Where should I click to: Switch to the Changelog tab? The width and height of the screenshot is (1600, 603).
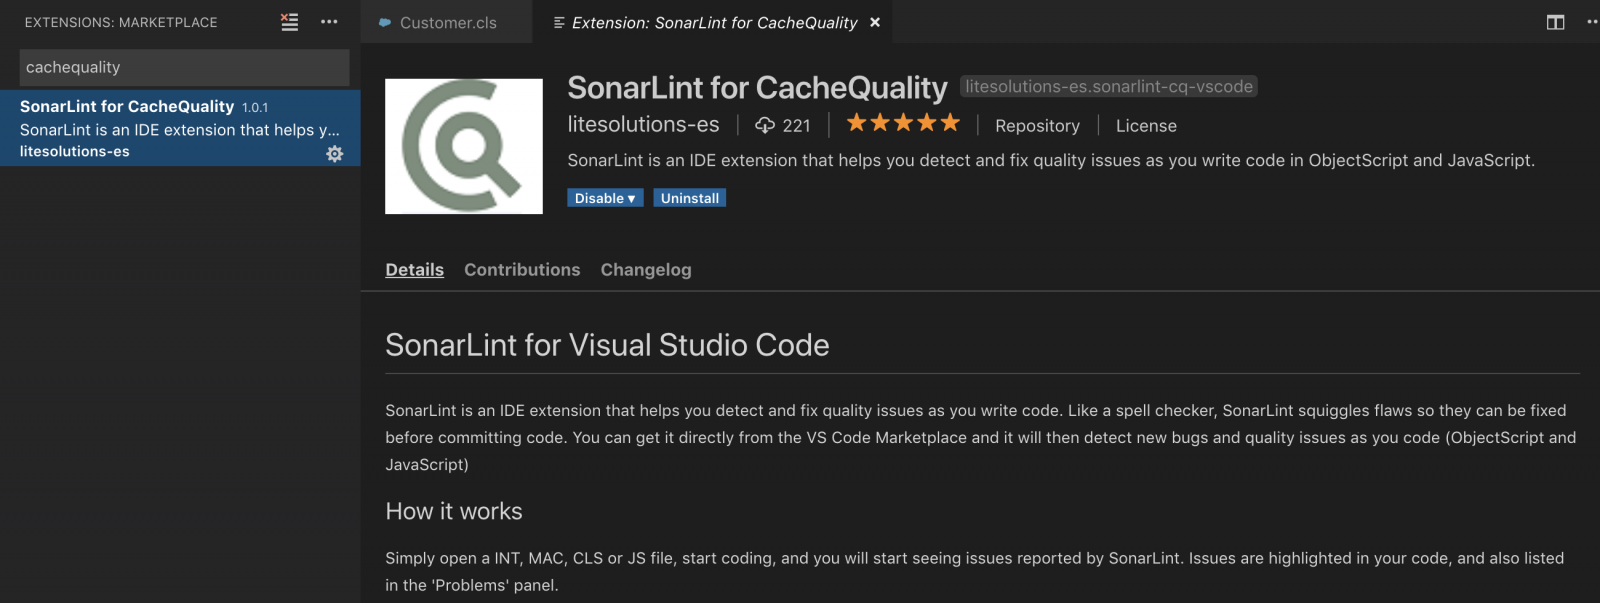pos(646,270)
